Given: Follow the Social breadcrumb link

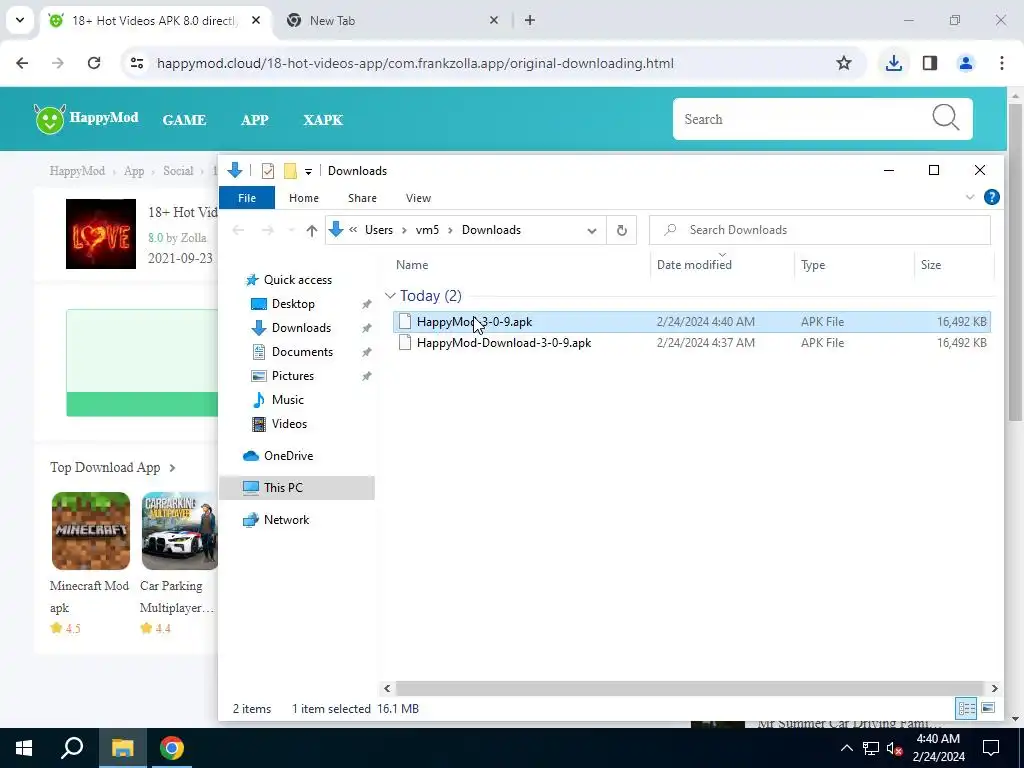Looking at the screenshot, I should 178,171.
